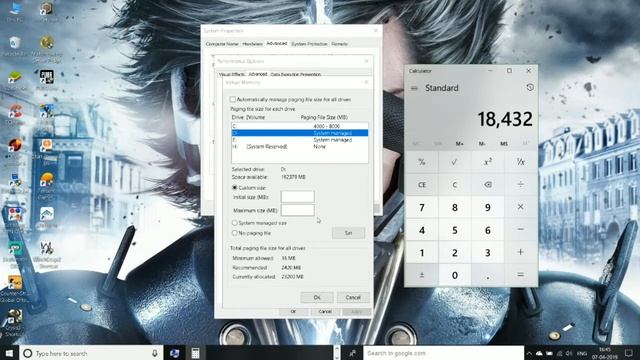The image size is (640, 360).
Task: Select the Recycle Bin desktop icon
Action: tap(15, 46)
